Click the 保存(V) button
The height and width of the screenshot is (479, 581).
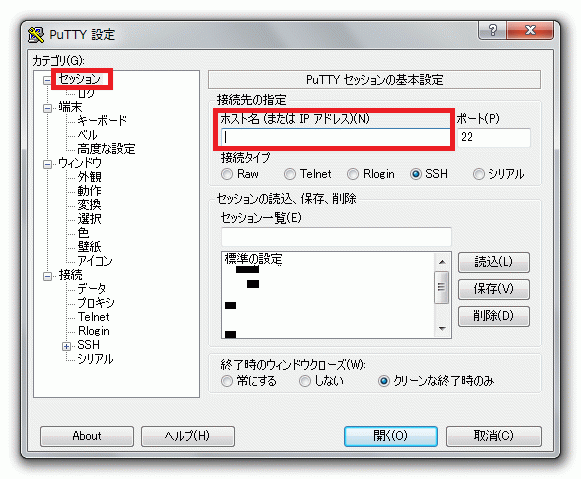click(x=494, y=289)
